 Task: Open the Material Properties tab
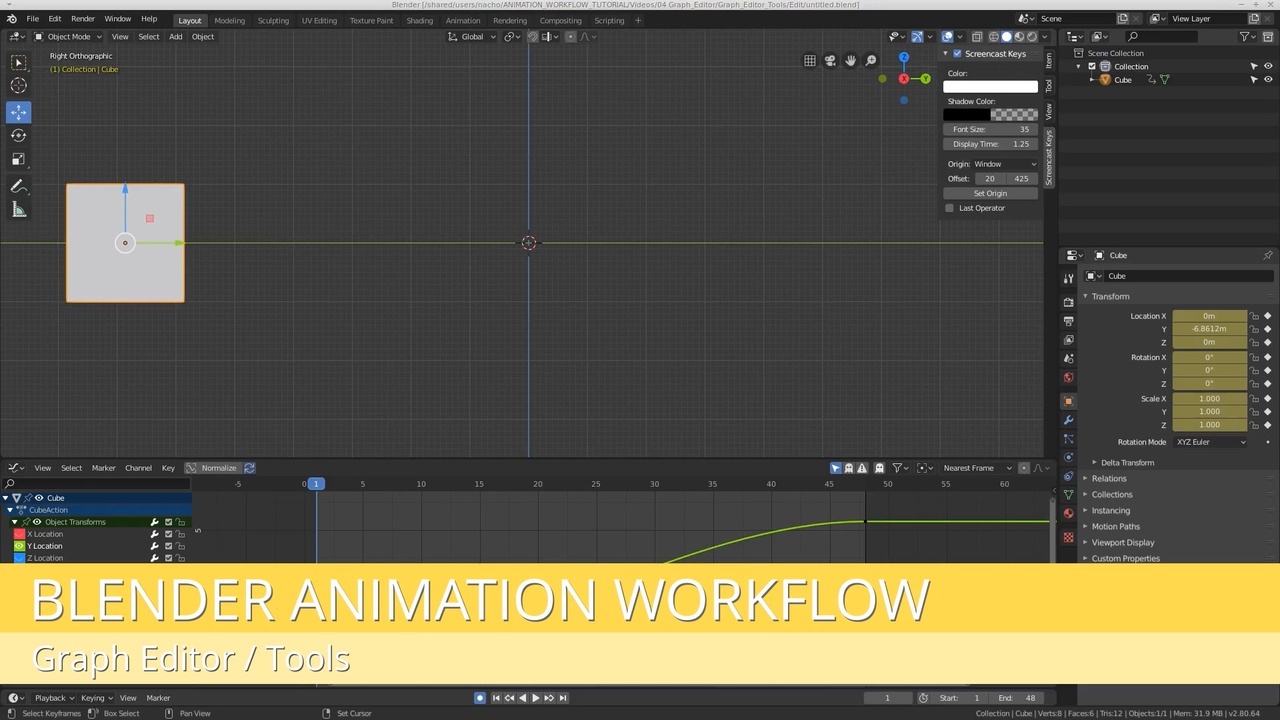[1068, 512]
